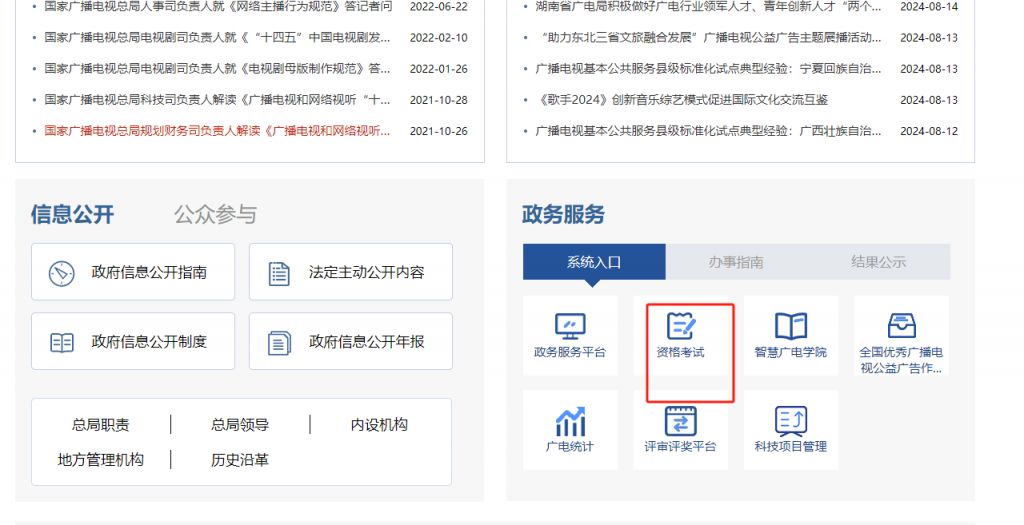
Task: Click the pages icon beside 政府信息公开年报
Action: (x=280, y=343)
